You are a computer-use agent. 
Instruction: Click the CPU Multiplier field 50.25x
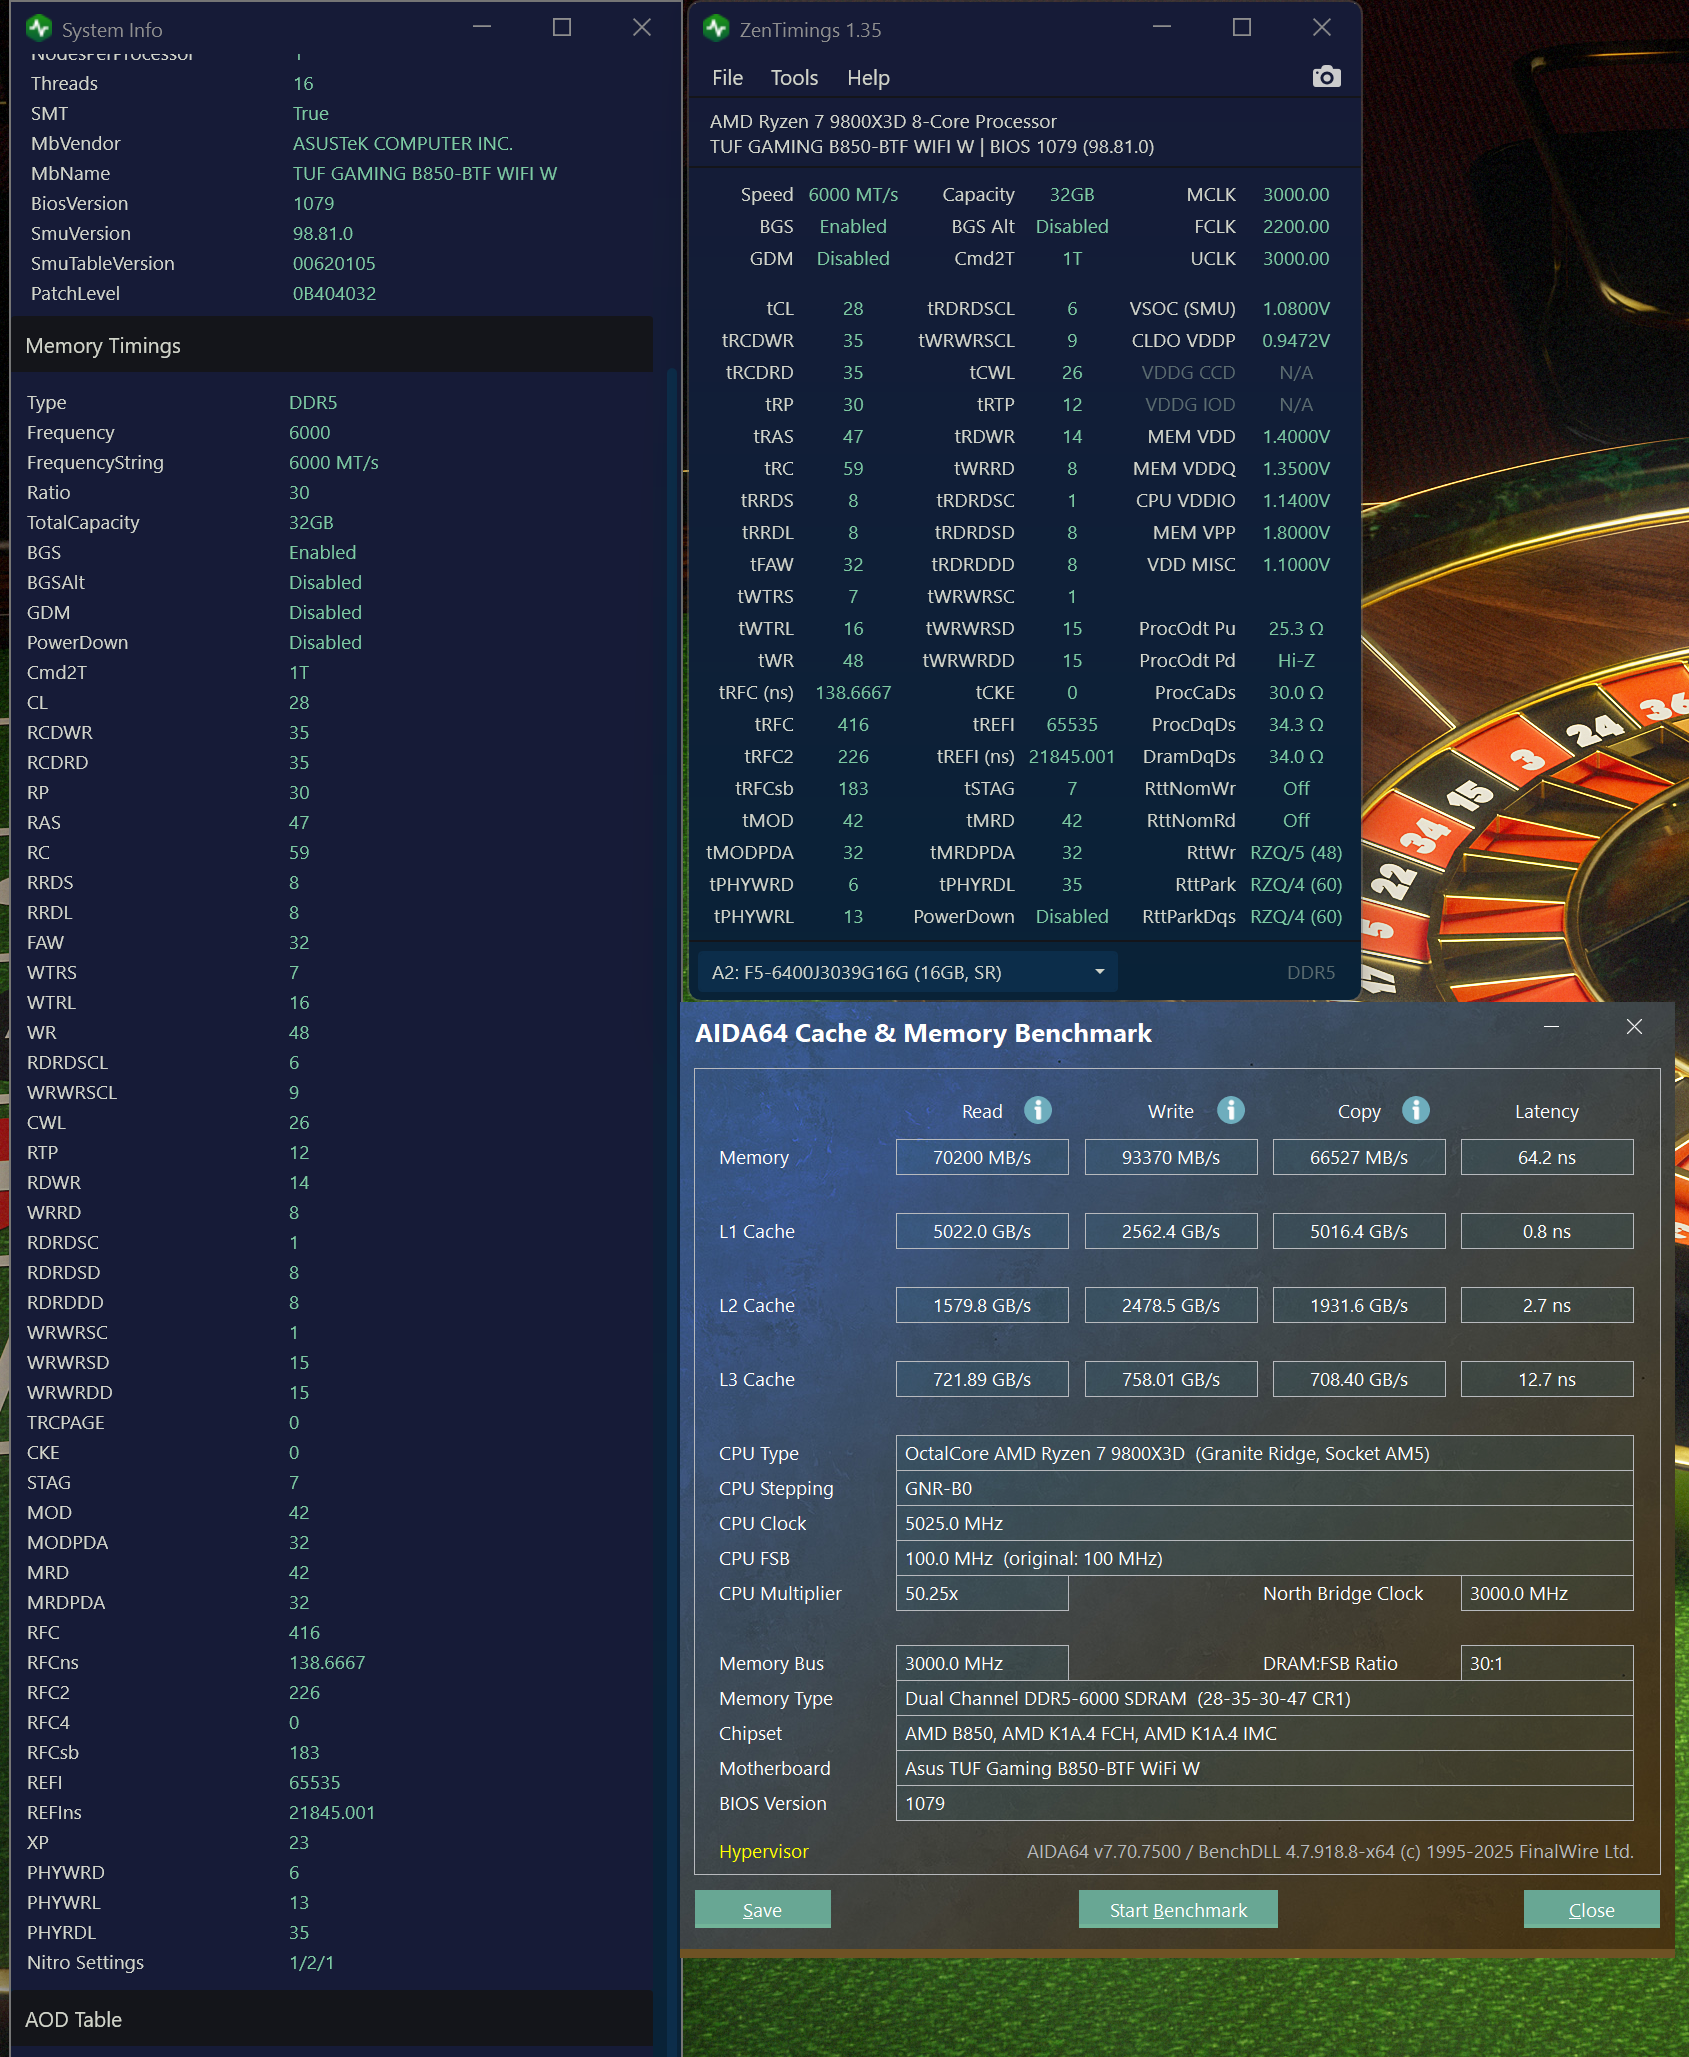(x=982, y=1593)
